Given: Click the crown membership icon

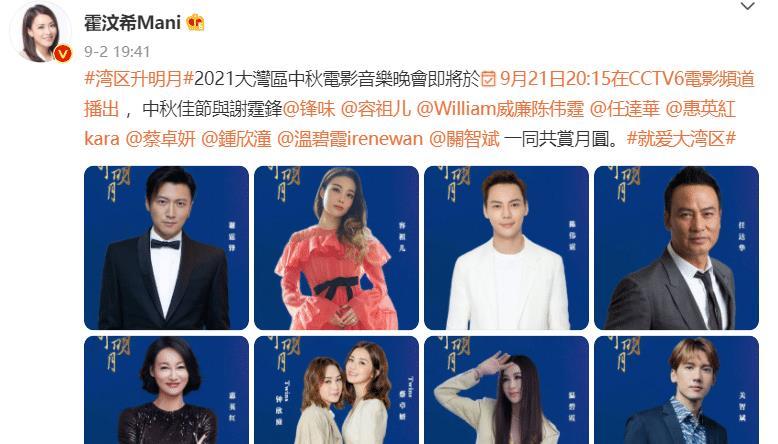Looking at the screenshot, I should (x=195, y=23).
